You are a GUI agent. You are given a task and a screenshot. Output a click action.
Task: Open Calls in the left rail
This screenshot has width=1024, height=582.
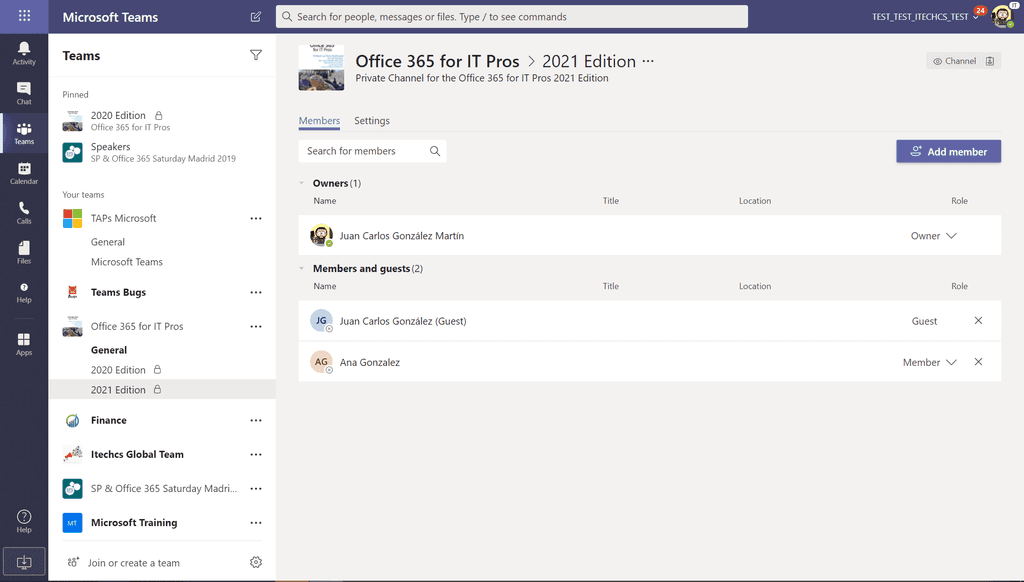tap(24, 213)
